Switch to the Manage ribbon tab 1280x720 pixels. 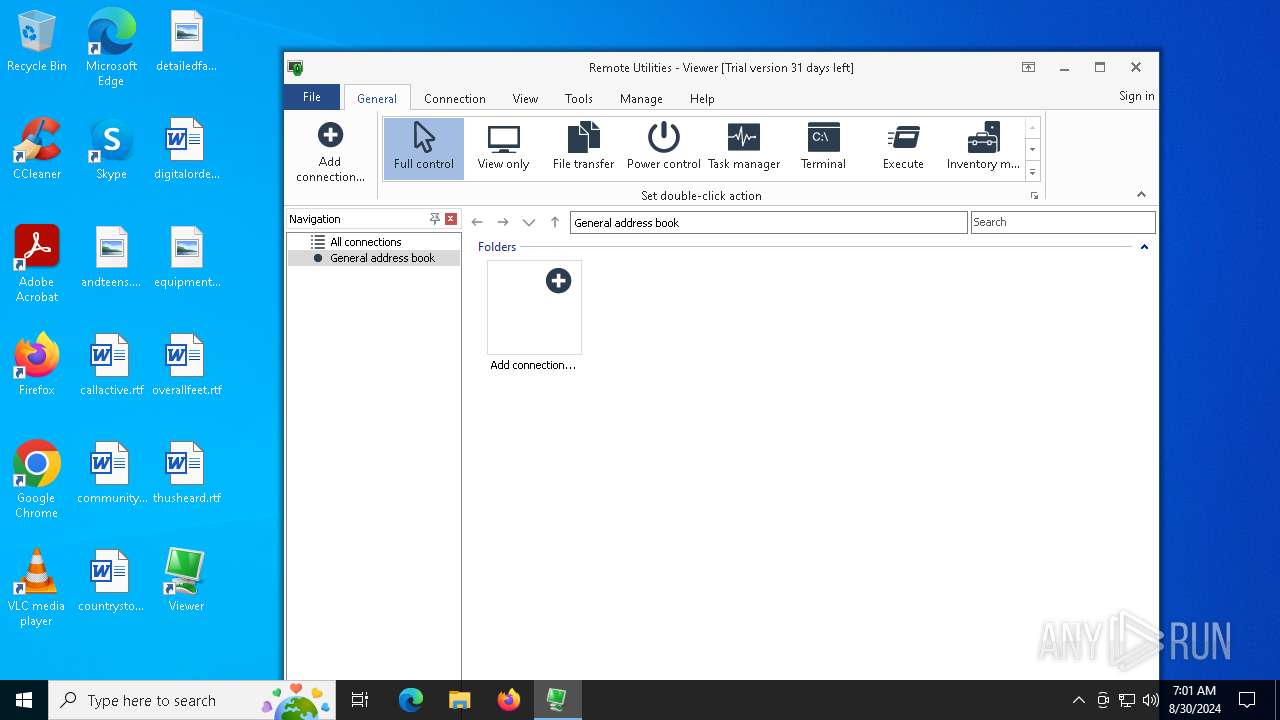tap(641, 98)
